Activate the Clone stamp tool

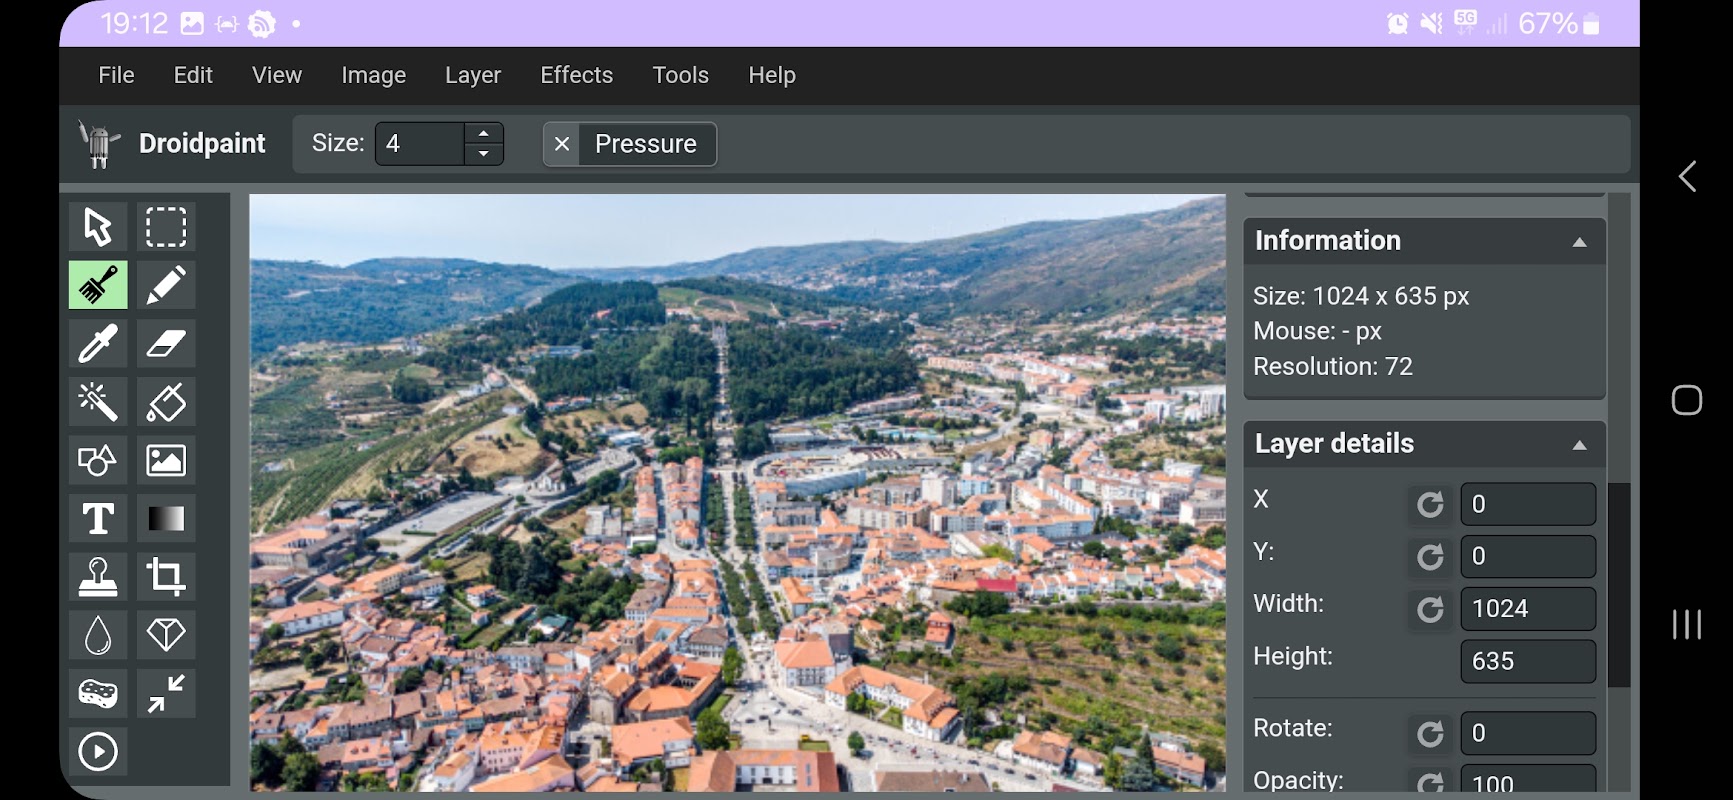[98, 576]
